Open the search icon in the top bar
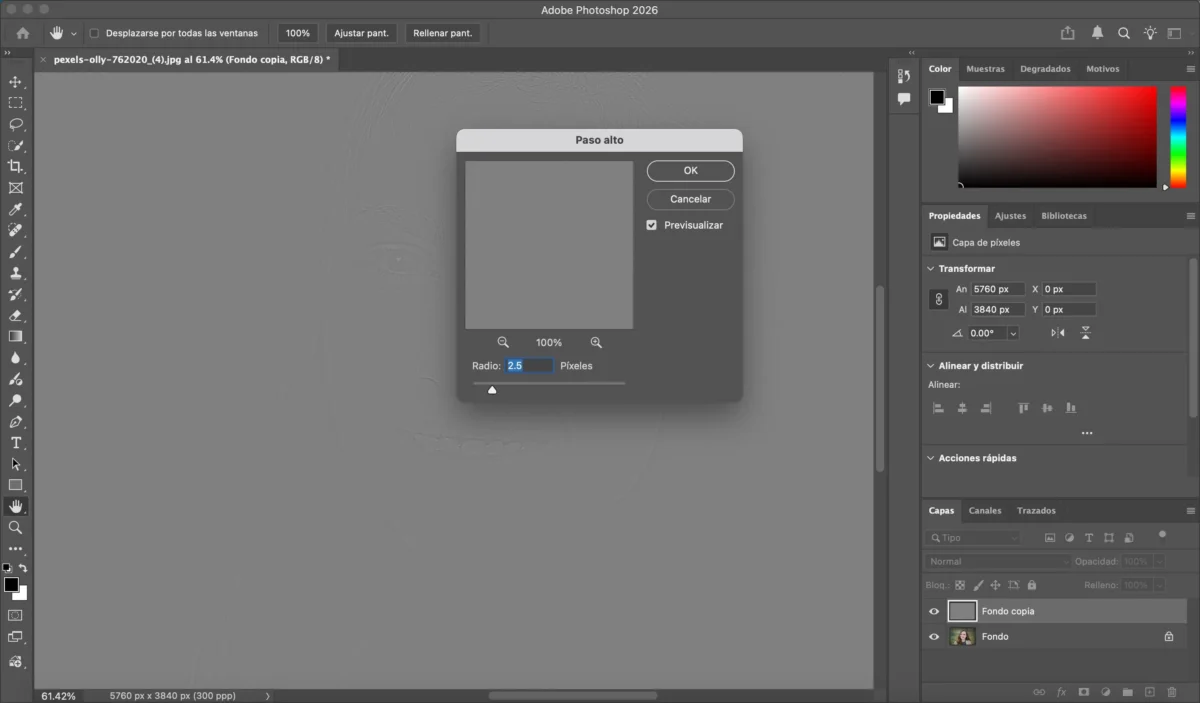The height and width of the screenshot is (703, 1200). (1124, 33)
